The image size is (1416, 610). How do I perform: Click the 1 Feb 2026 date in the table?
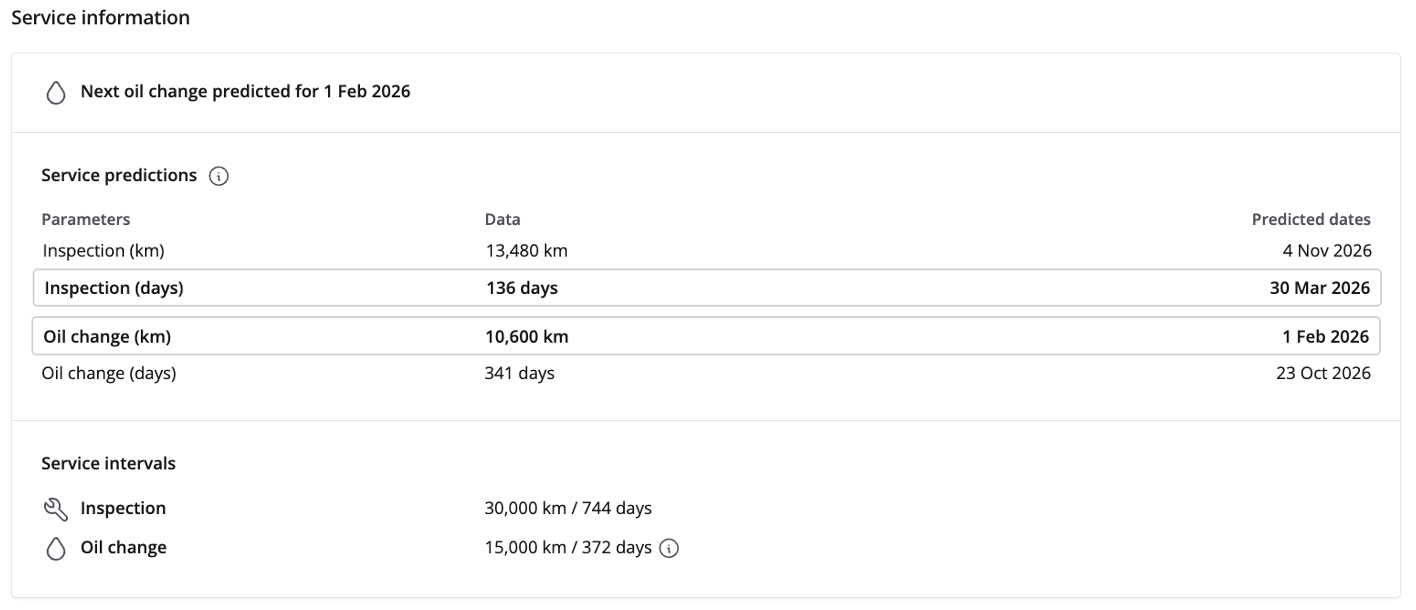(x=1325, y=337)
